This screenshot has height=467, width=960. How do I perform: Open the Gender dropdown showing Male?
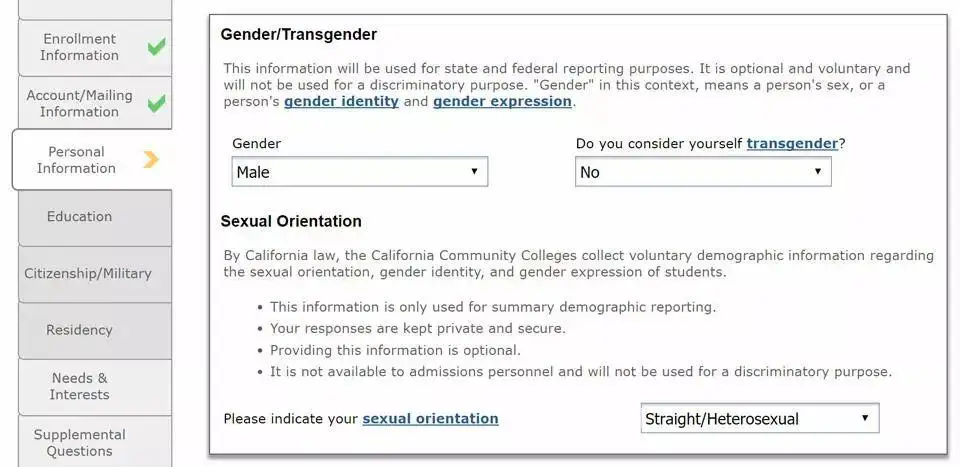click(x=359, y=172)
